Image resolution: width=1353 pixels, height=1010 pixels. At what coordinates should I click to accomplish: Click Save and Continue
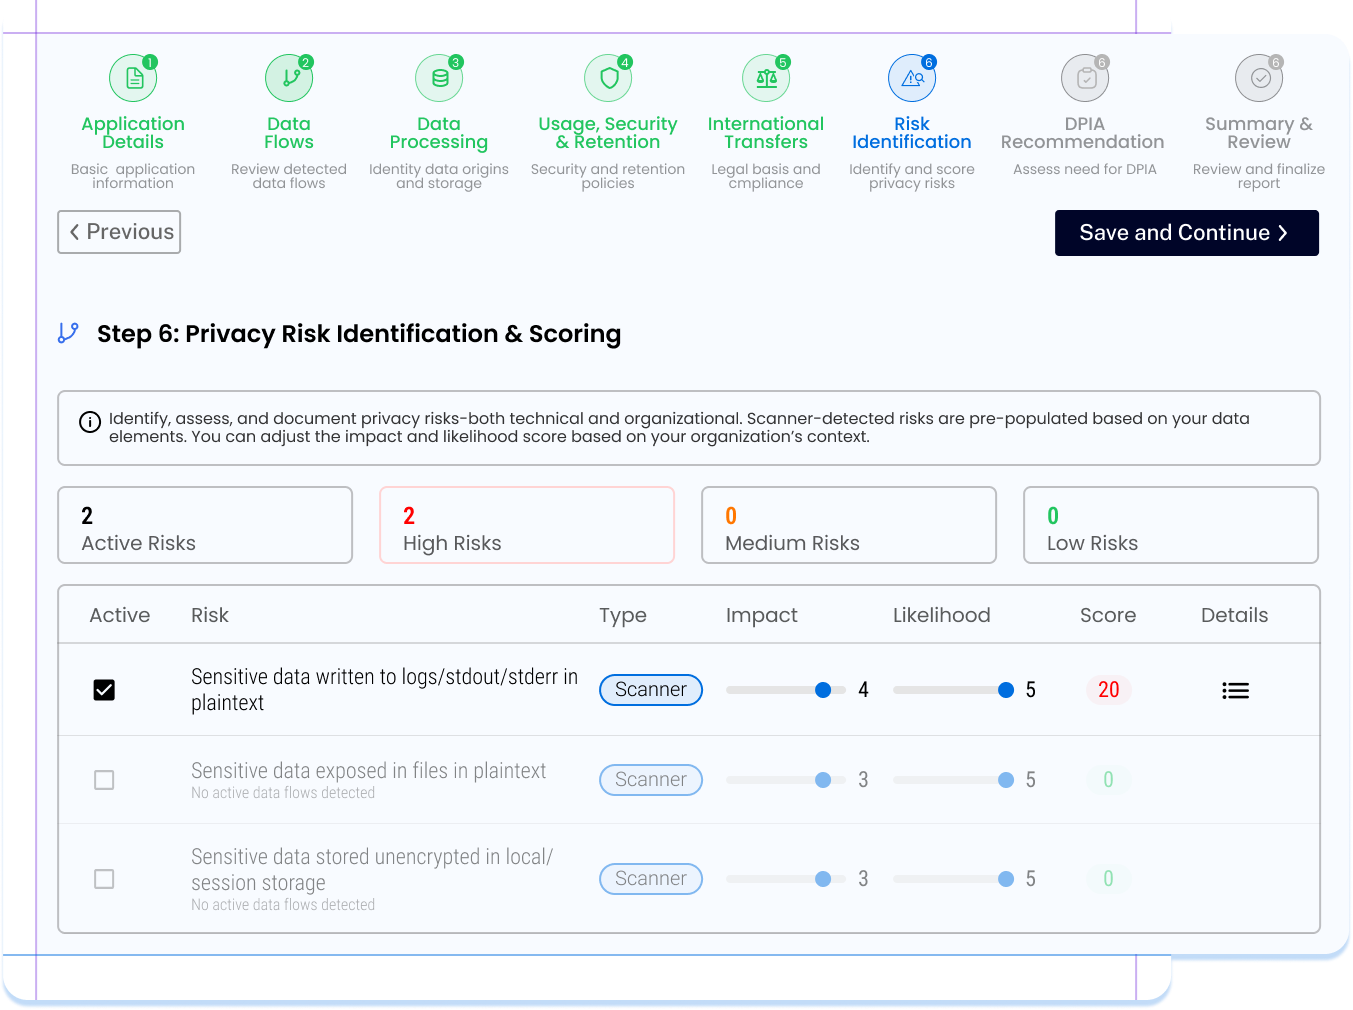(1186, 233)
